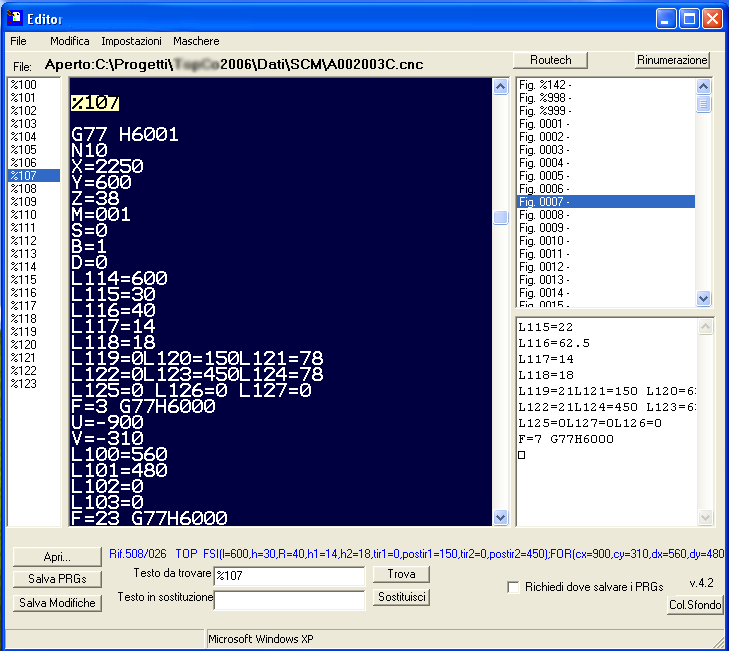Enable Richiedi dove salvare i PRGs checkbox
Image resolution: width=729 pixels, height=651 pixels.
[x=513, y=587]
